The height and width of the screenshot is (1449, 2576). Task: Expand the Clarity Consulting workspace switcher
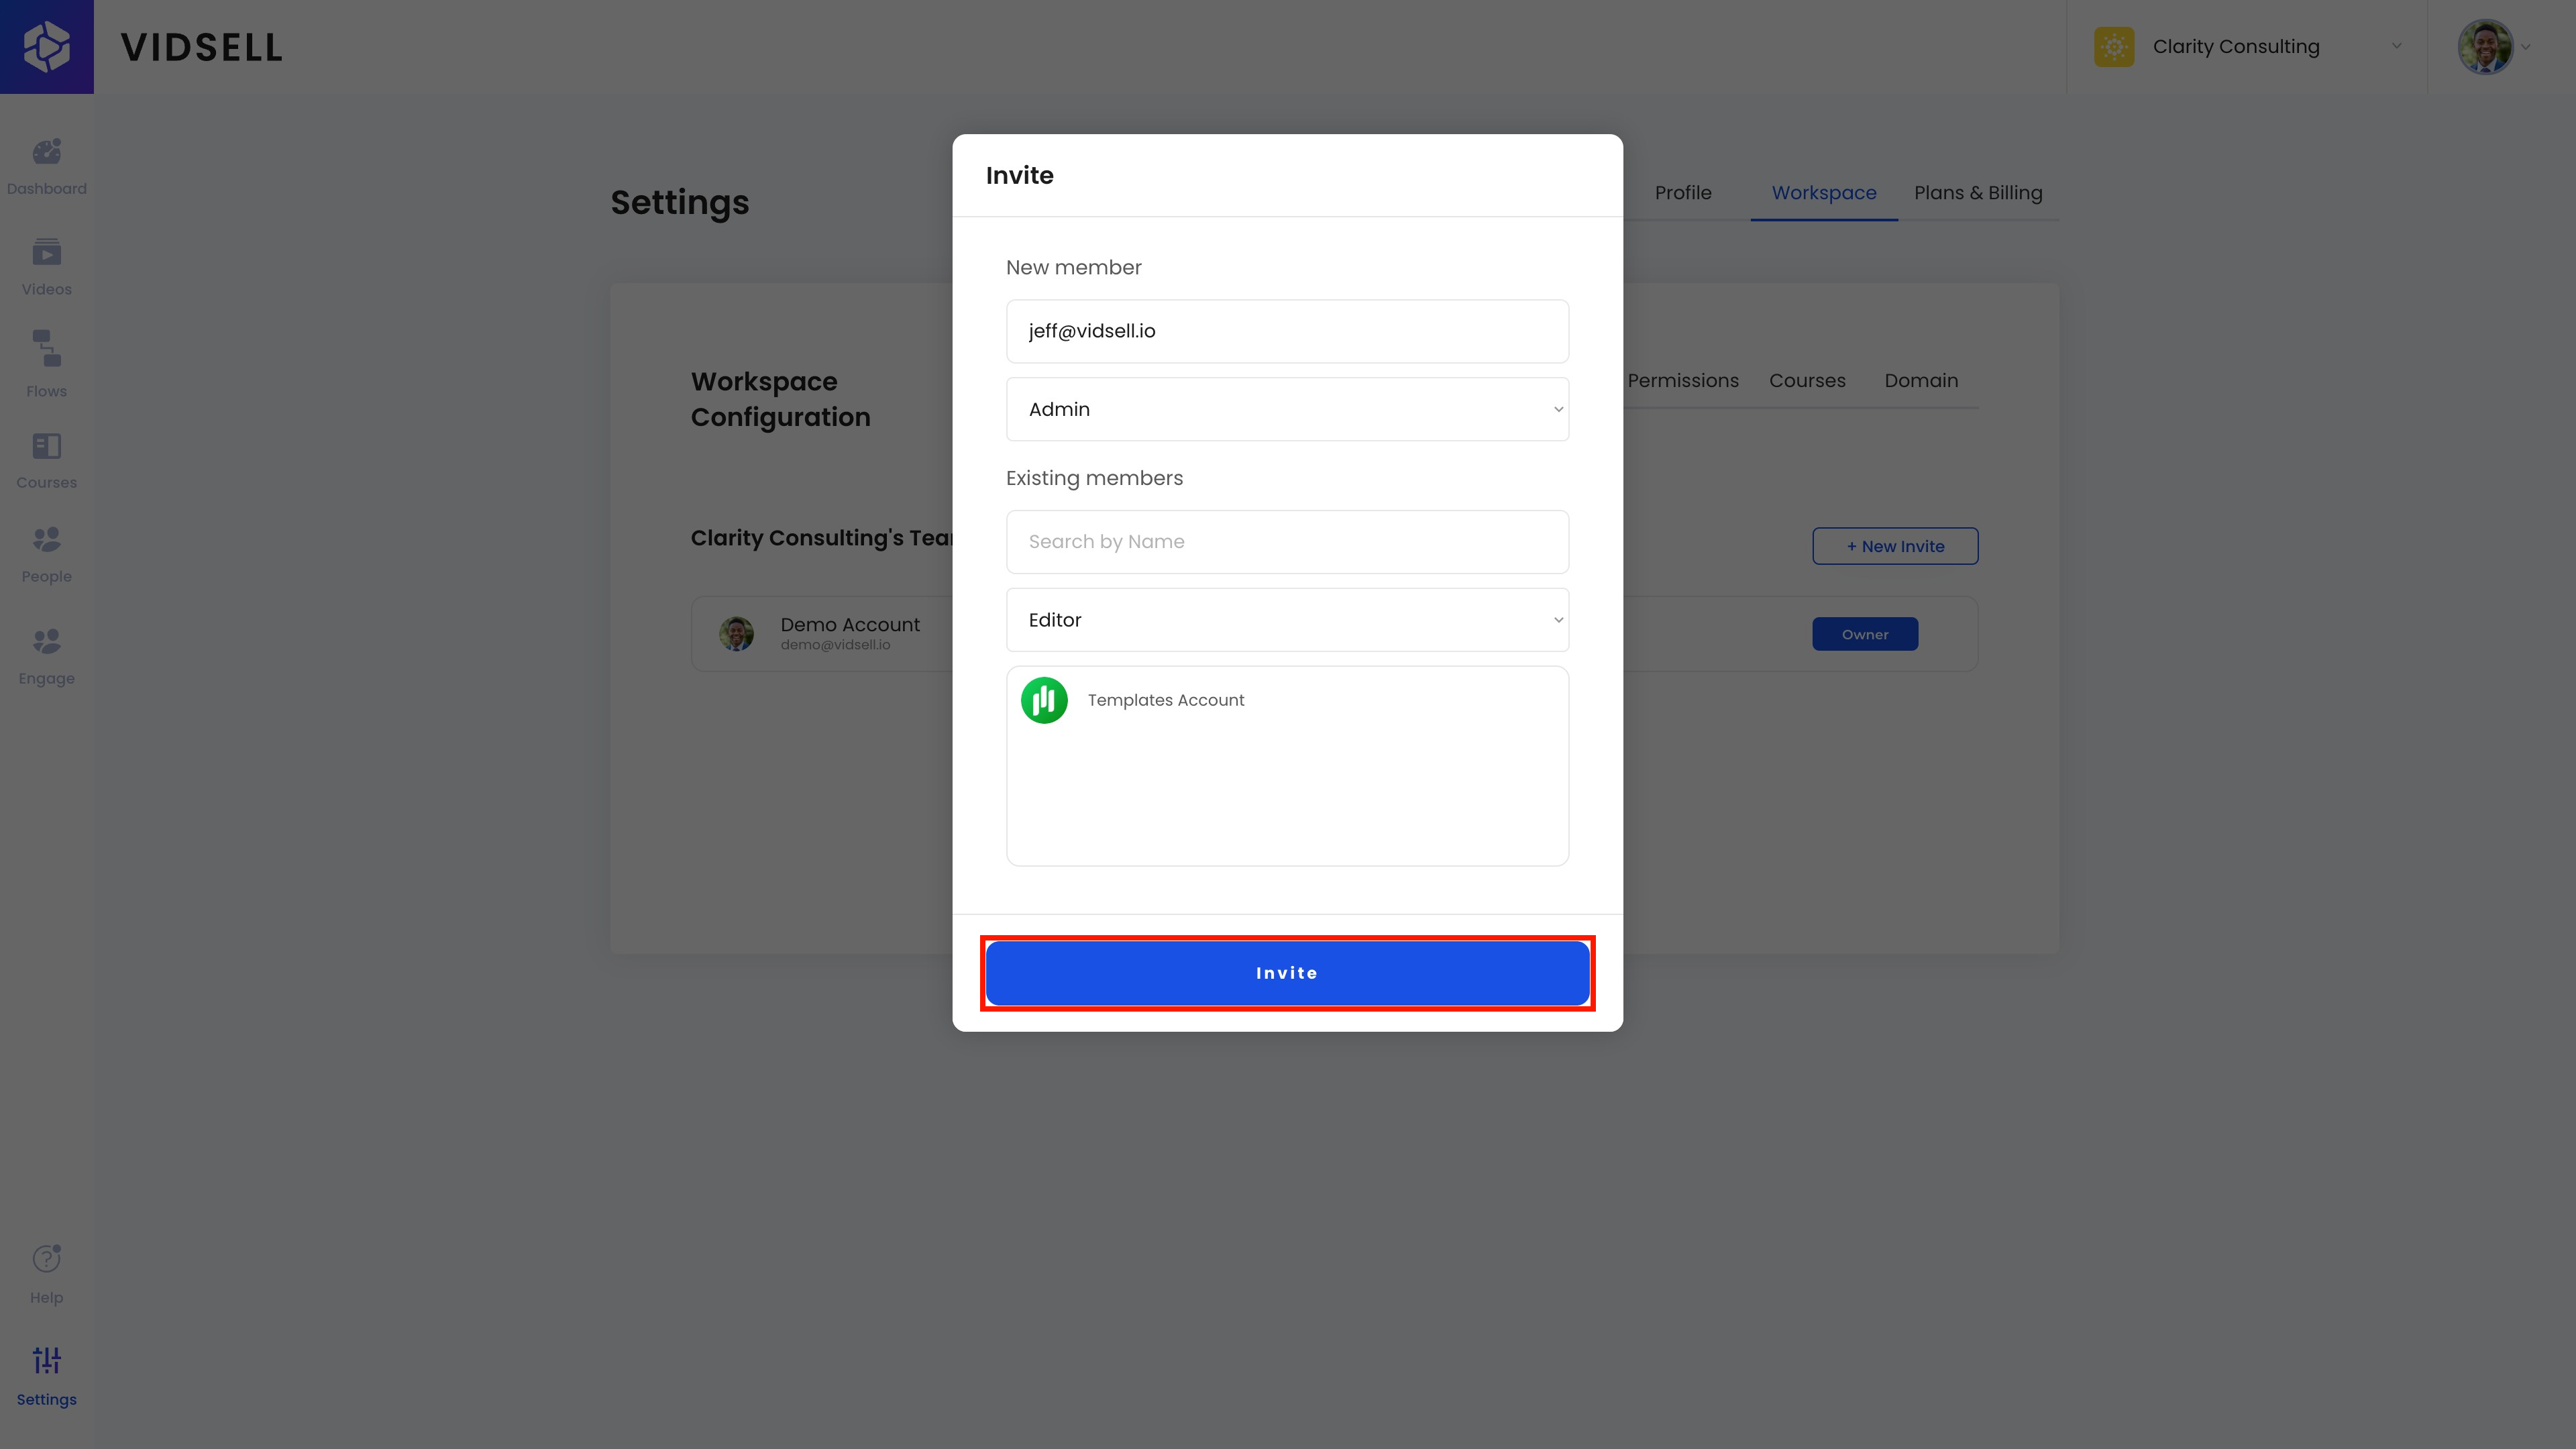pos(2247,47)
